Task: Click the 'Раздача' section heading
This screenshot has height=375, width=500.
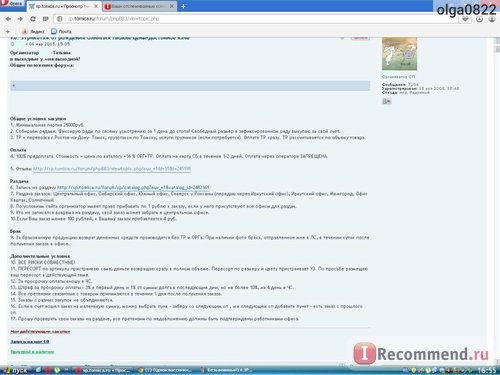Action: pos(19,181)
